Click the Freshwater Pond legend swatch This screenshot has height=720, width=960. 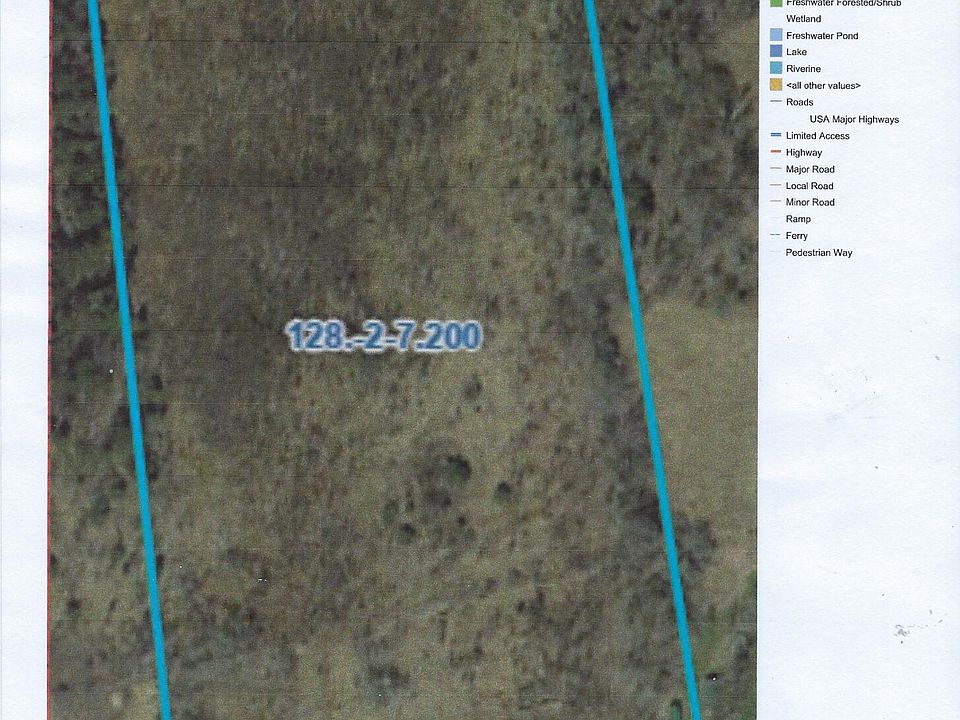[x=776, y=35]
